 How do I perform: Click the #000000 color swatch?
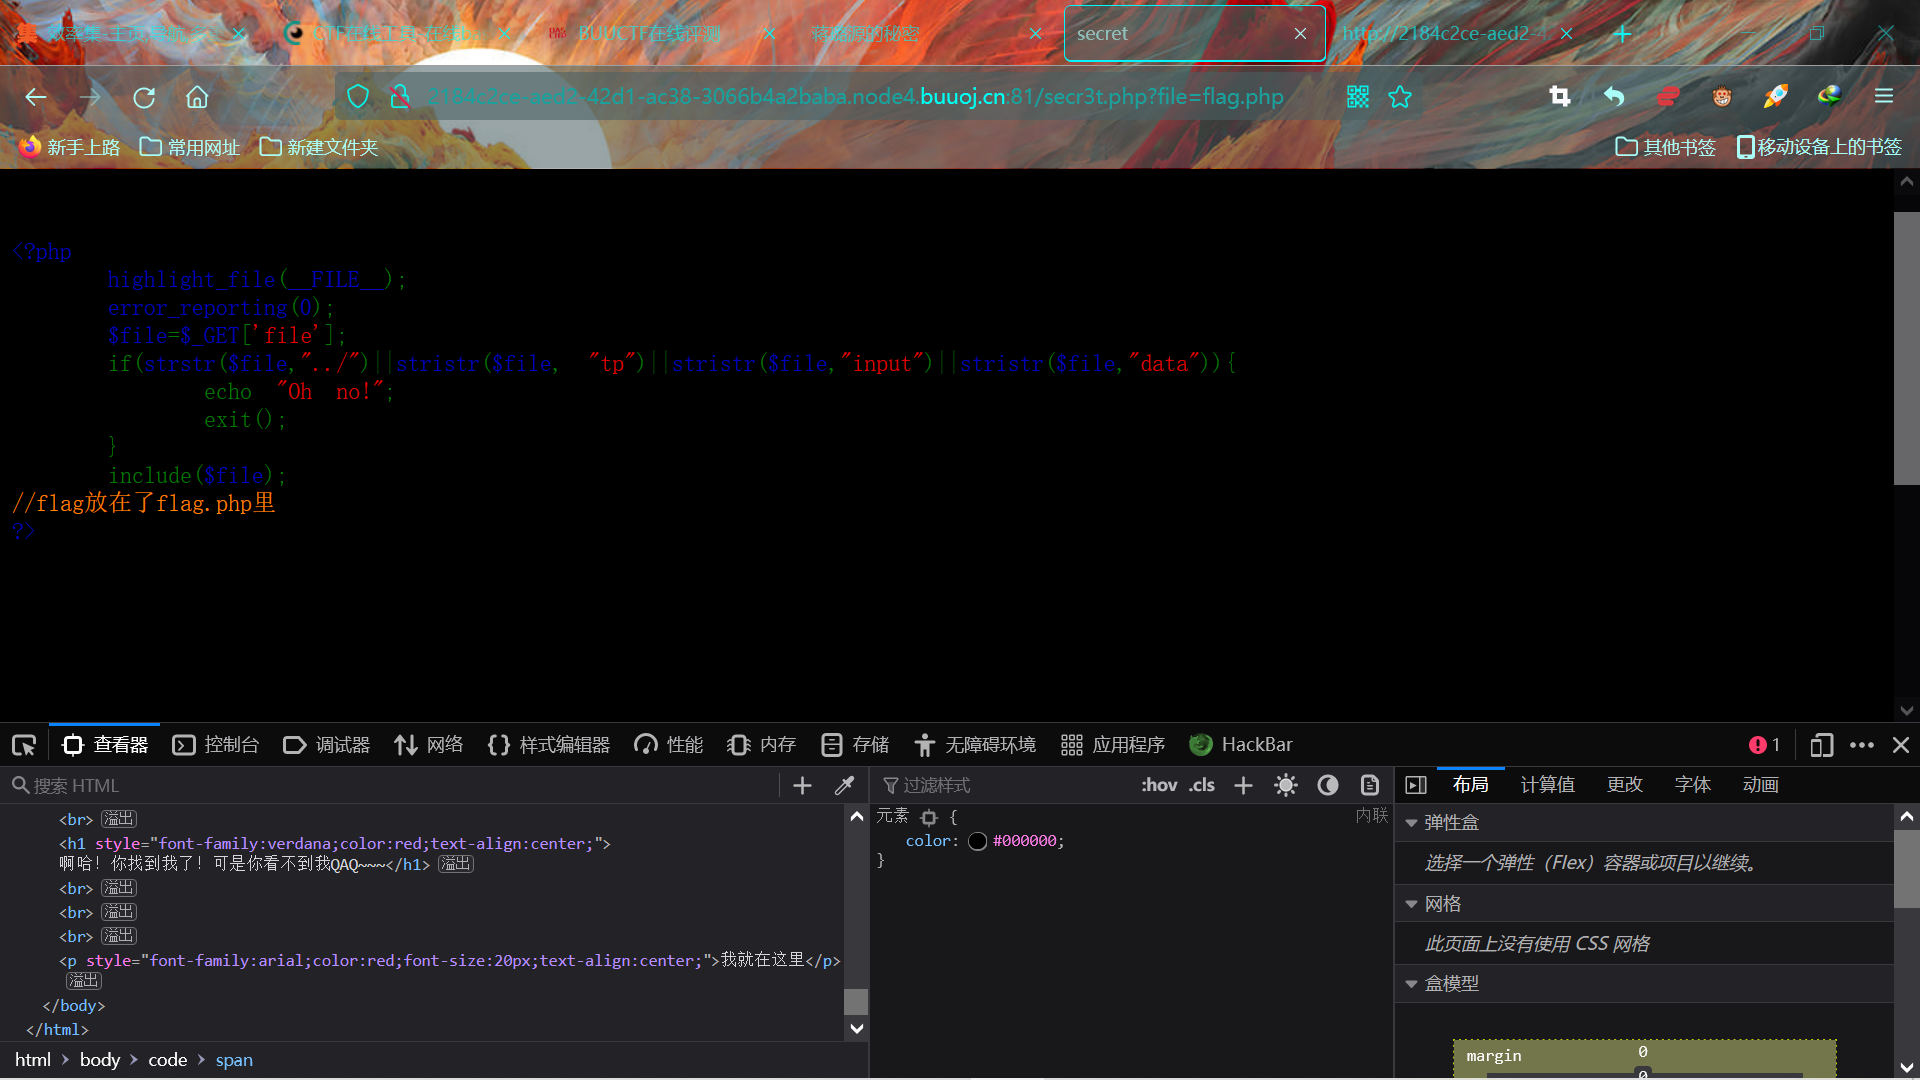click(978, 842)
